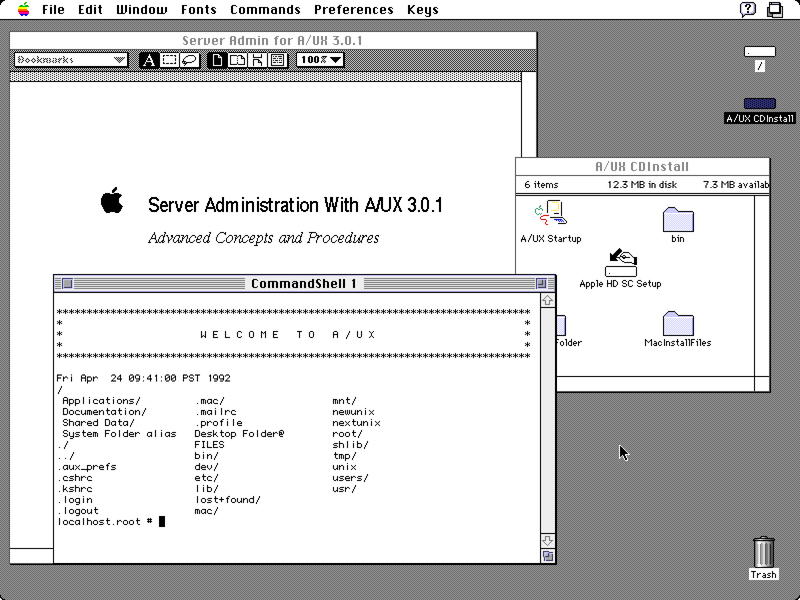The image size is (800, 600).
Task: Click "dev/" in the shell listing
Action: pos(206,467)
